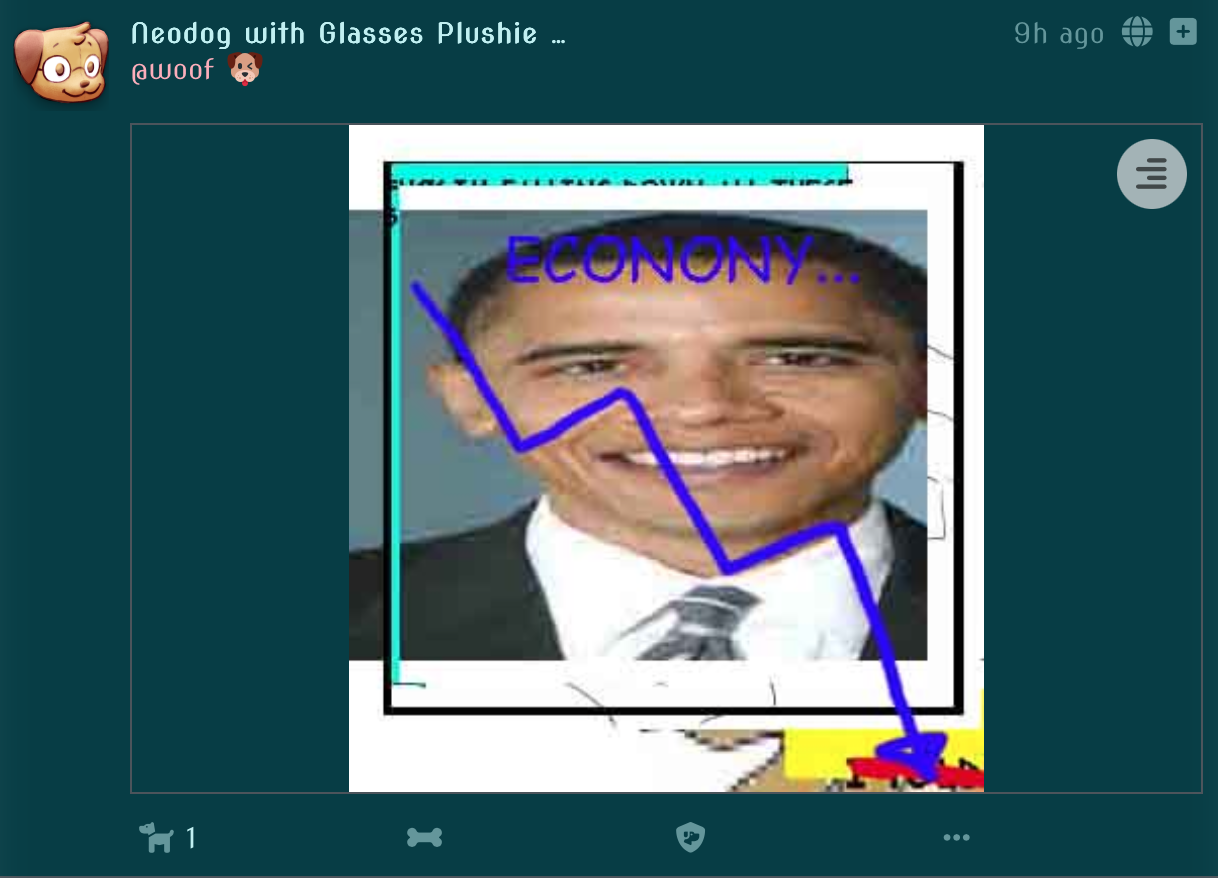This screenshot has height=878, width=1218.
Task: Boost the post with the bone icon
Action: coord(424,837)
